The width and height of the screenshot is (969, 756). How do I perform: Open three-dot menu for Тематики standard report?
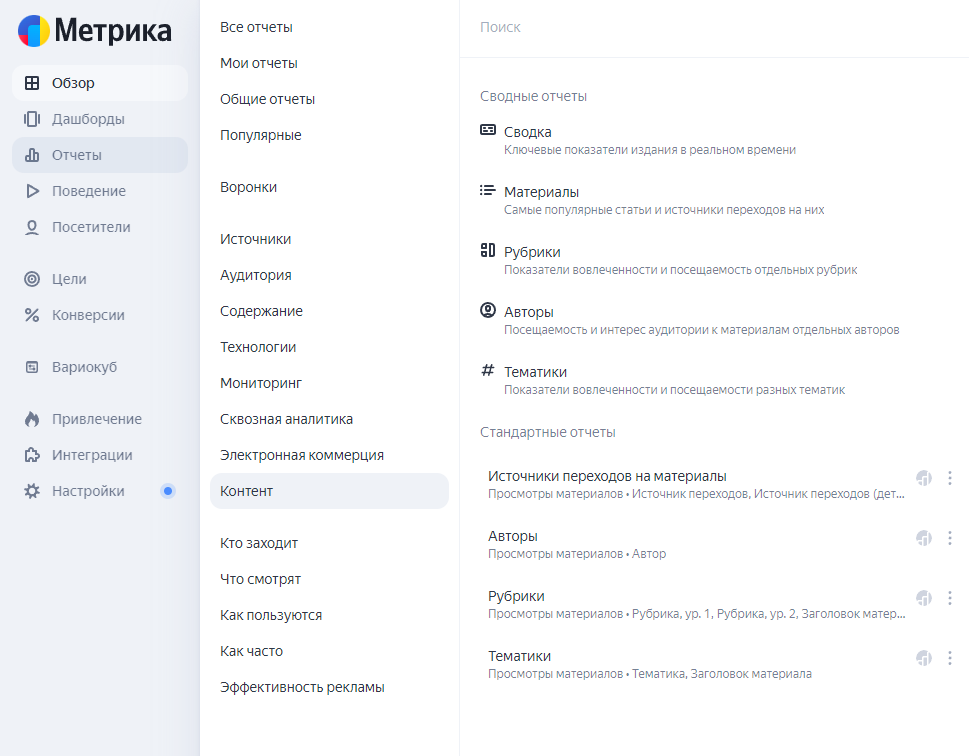coord(950,658)
